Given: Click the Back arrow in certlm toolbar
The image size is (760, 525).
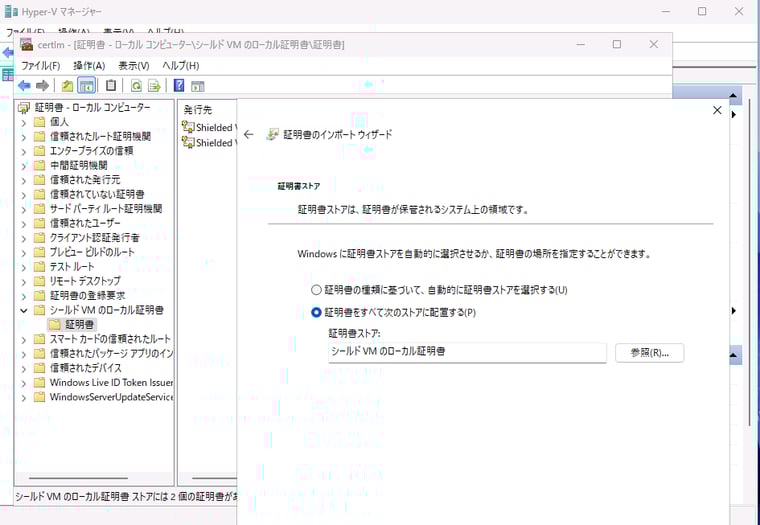Looking at the screenshot, I should click(x=24, y=86).
